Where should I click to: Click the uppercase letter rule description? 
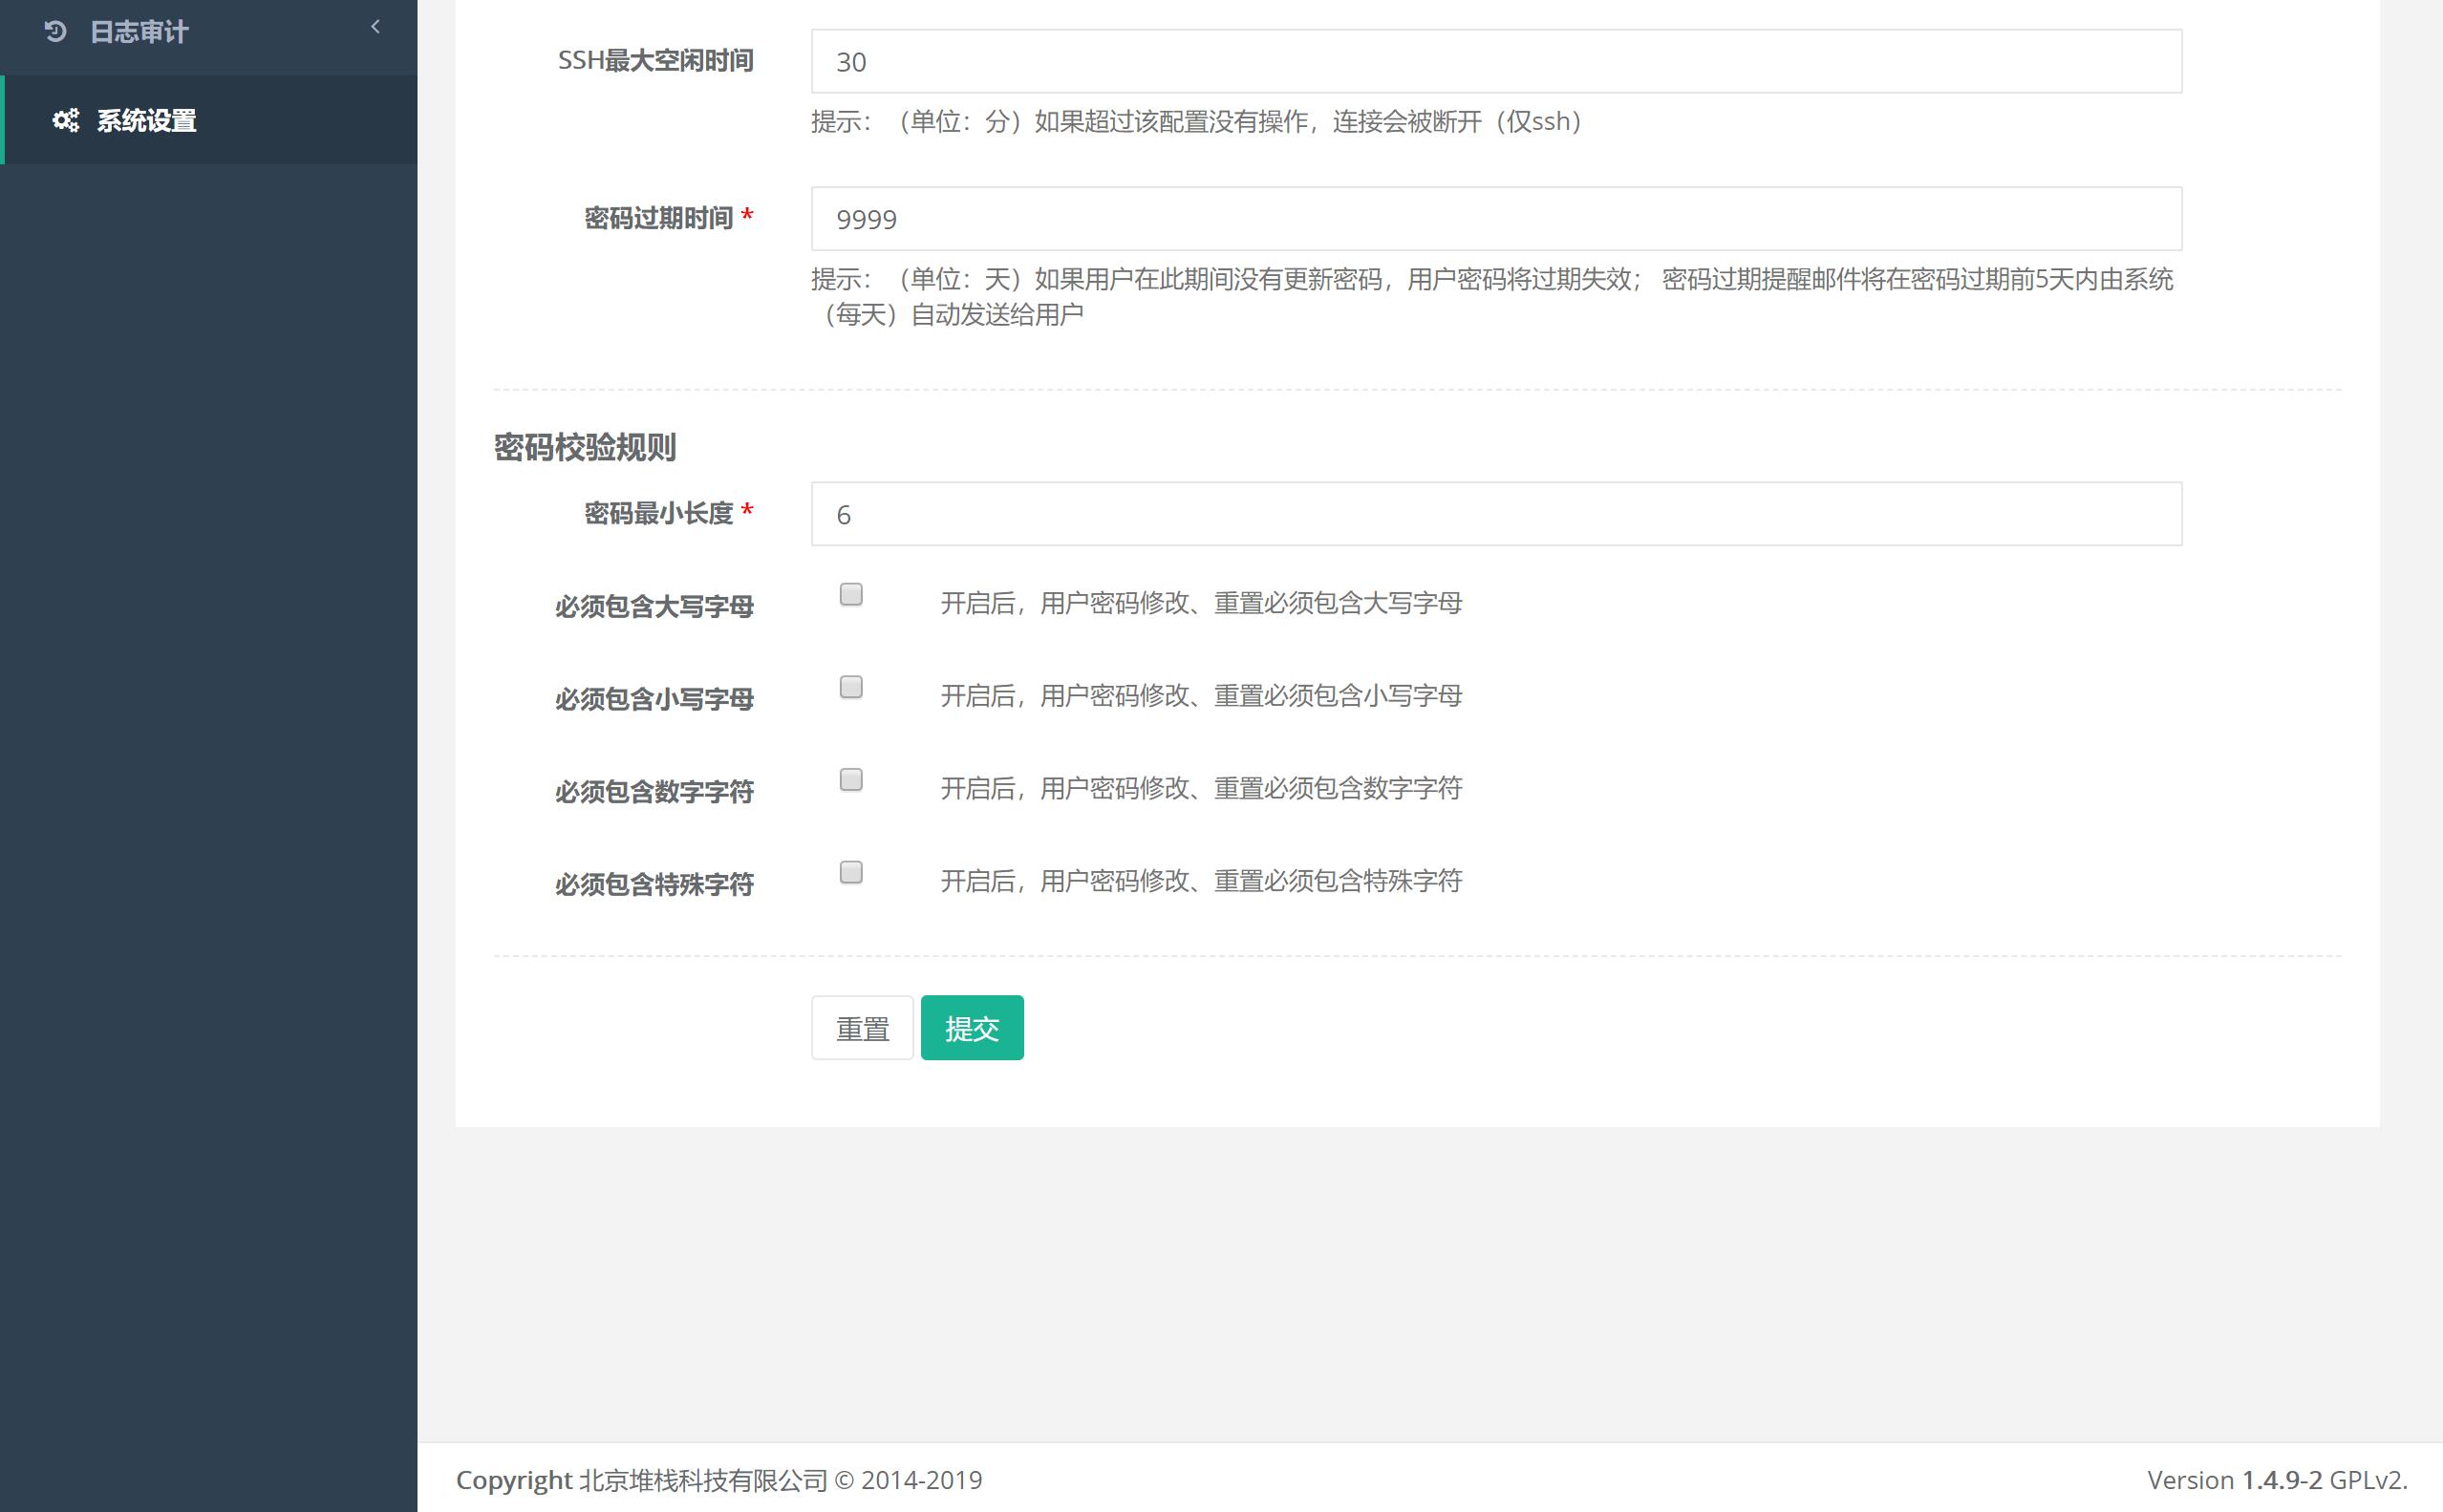(1201, 603)
